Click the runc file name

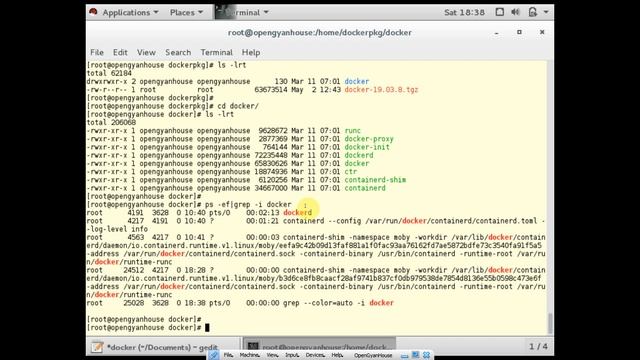point(353,131)
